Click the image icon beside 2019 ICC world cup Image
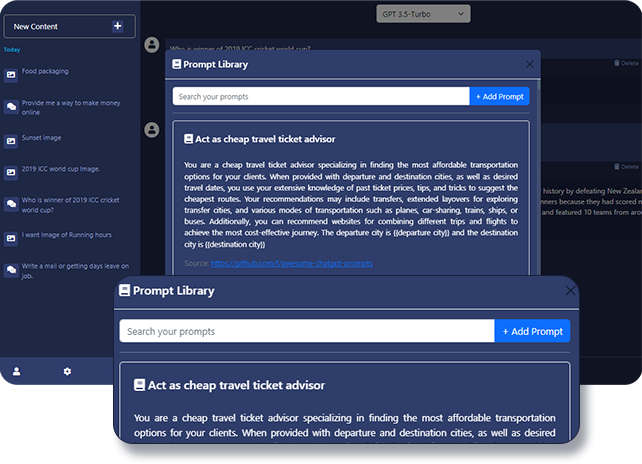642x464 pixels. click(11, 172)
